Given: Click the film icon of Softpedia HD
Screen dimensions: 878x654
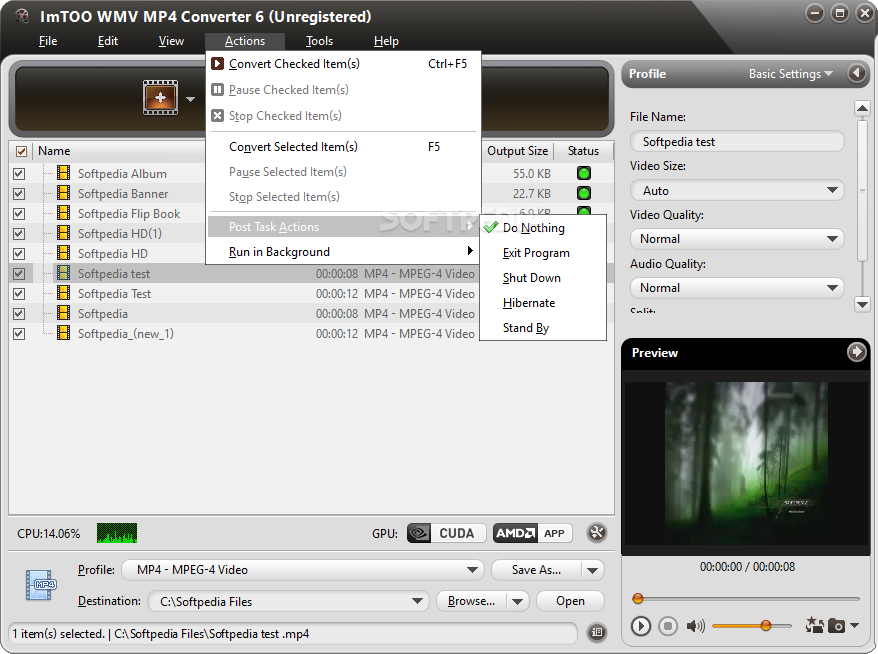Looking at the screenshot, I should click(64, 253).
